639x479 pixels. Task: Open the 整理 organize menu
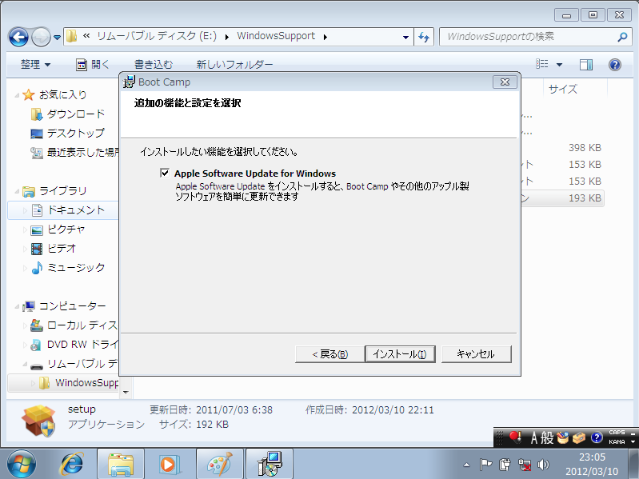point(35,64)
